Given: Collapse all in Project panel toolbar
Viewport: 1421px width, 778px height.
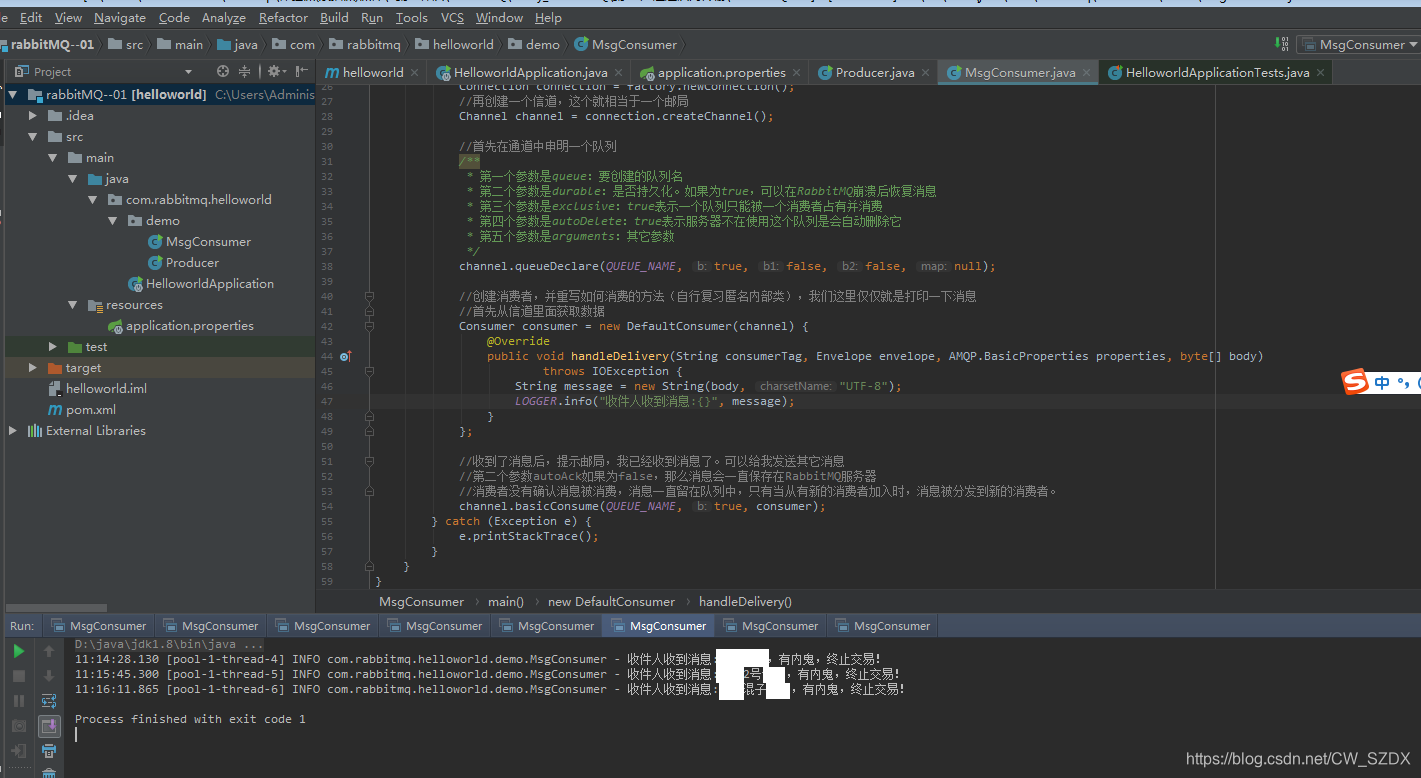Looking at the screenshot, I should pos(244,71).
